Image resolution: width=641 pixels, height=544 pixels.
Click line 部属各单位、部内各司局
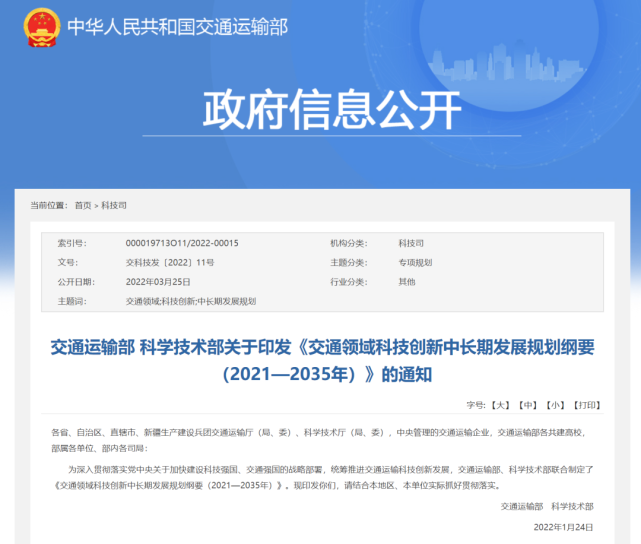pos(99,448)
